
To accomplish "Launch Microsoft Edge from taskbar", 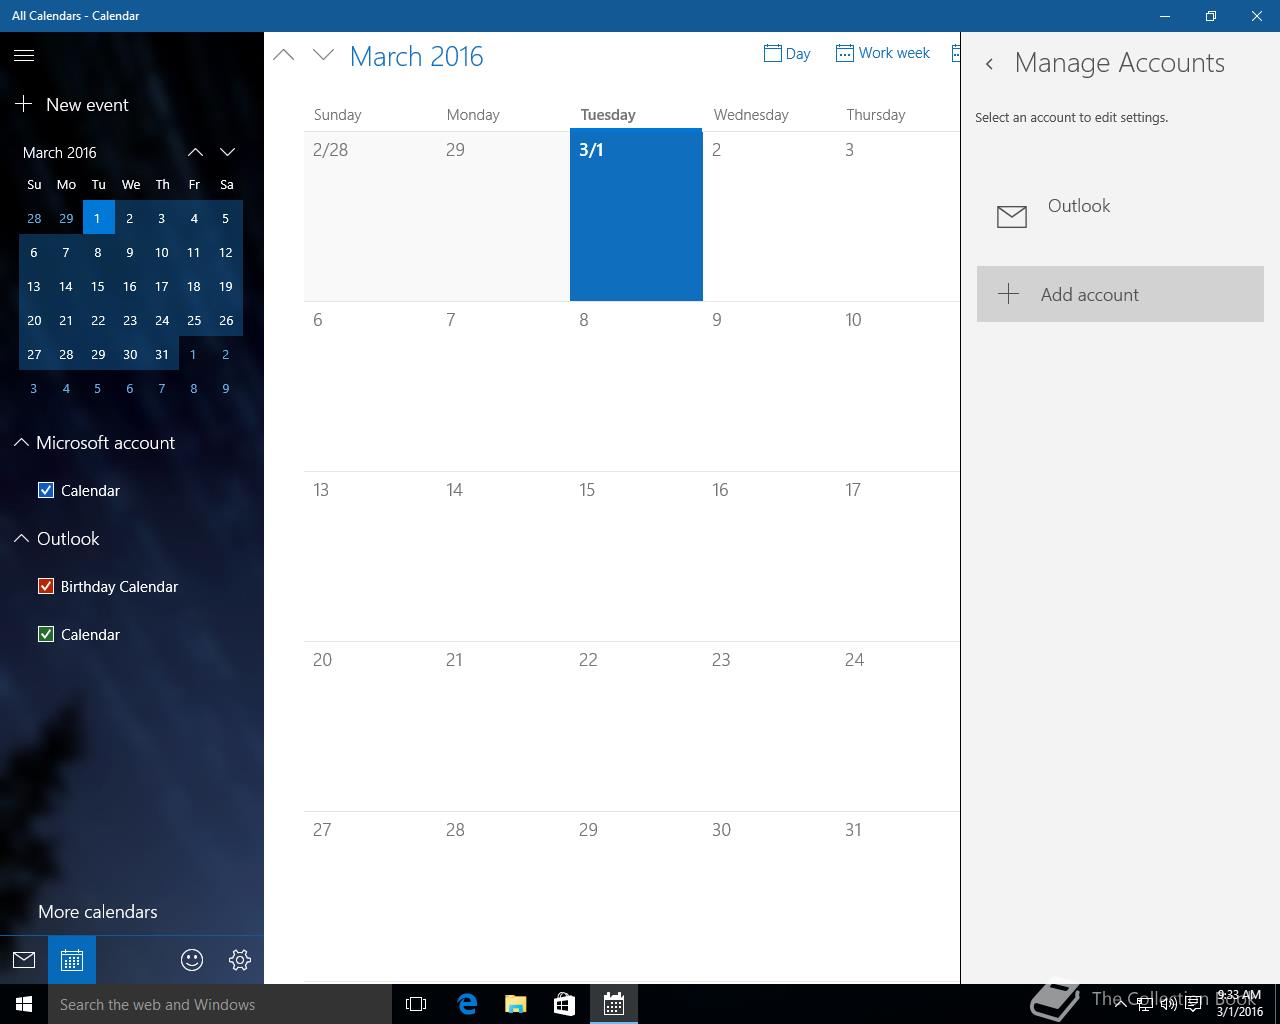I will (x=466, y=1004).
